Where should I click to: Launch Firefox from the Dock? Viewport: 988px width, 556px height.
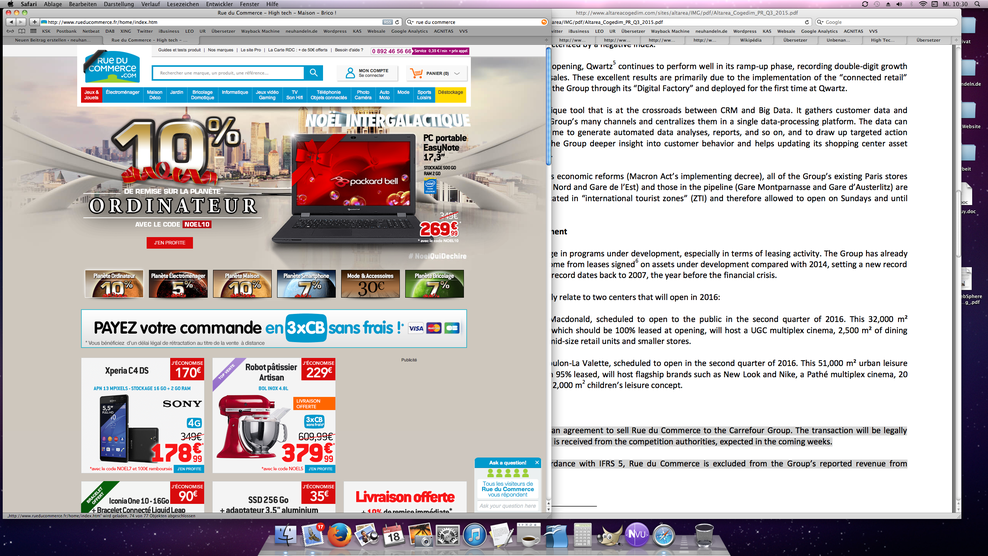pyautogui.click(x=340, y=535)
